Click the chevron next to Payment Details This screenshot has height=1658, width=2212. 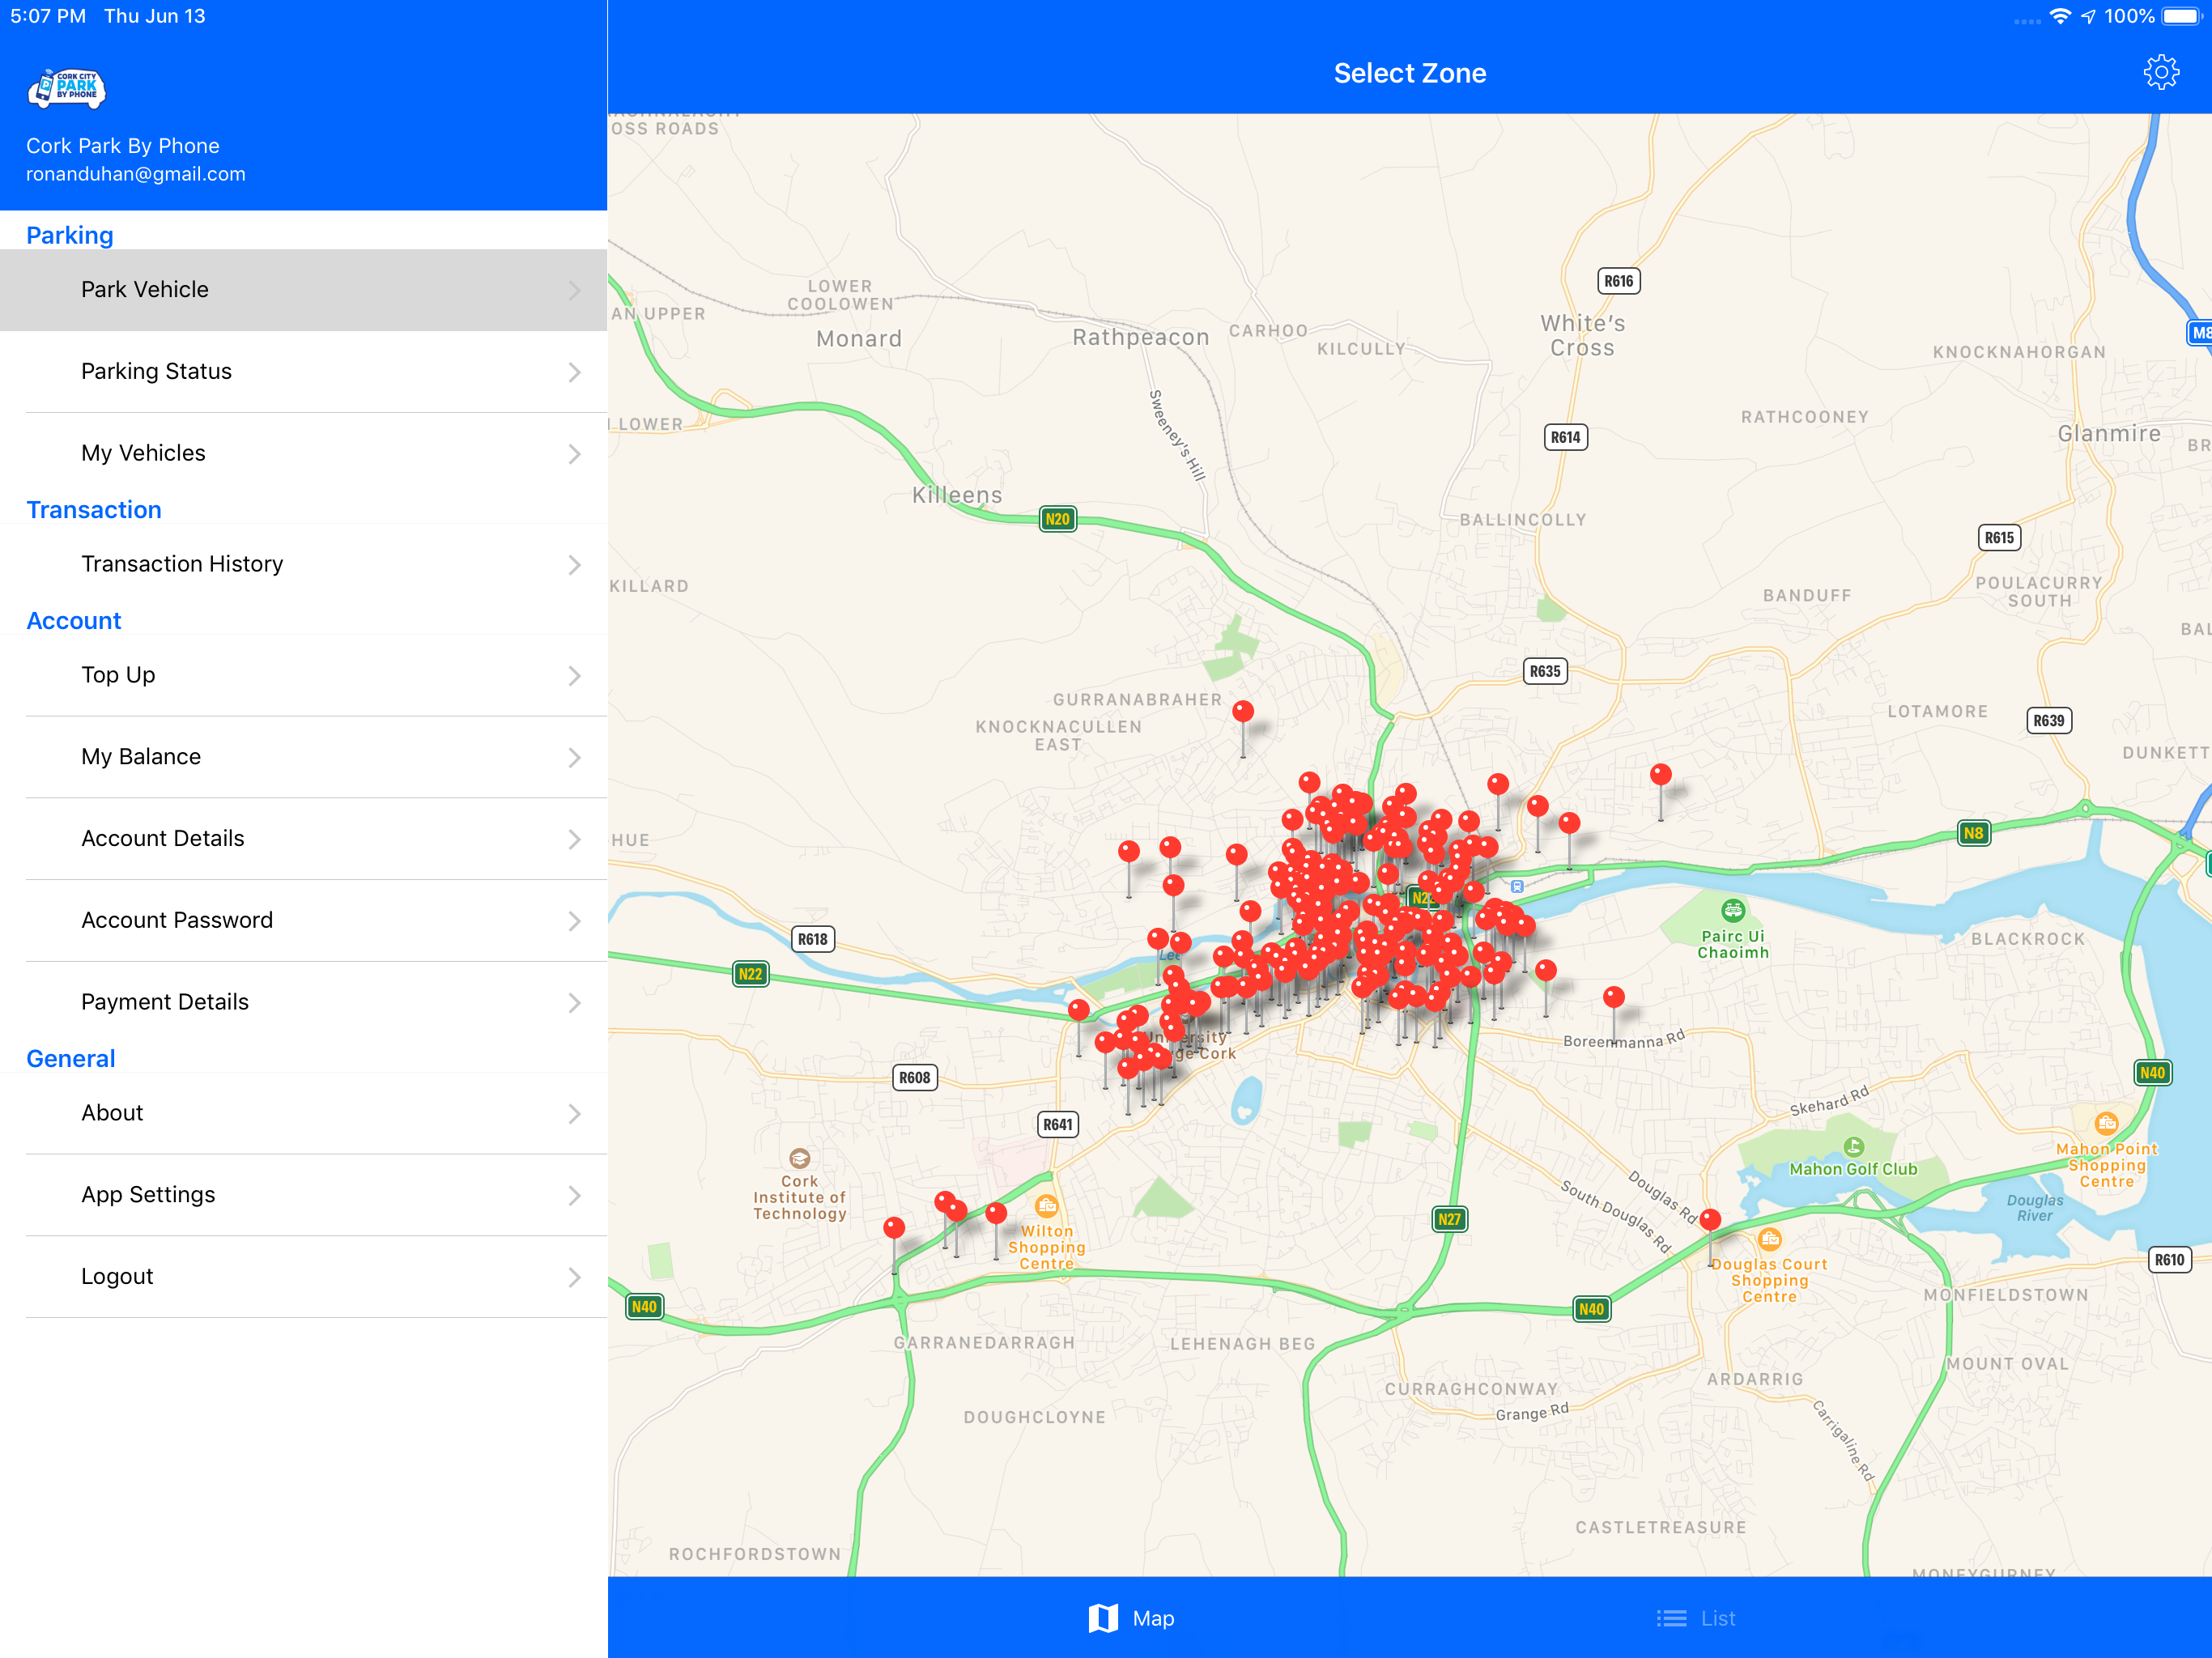tap(574, 1003)
